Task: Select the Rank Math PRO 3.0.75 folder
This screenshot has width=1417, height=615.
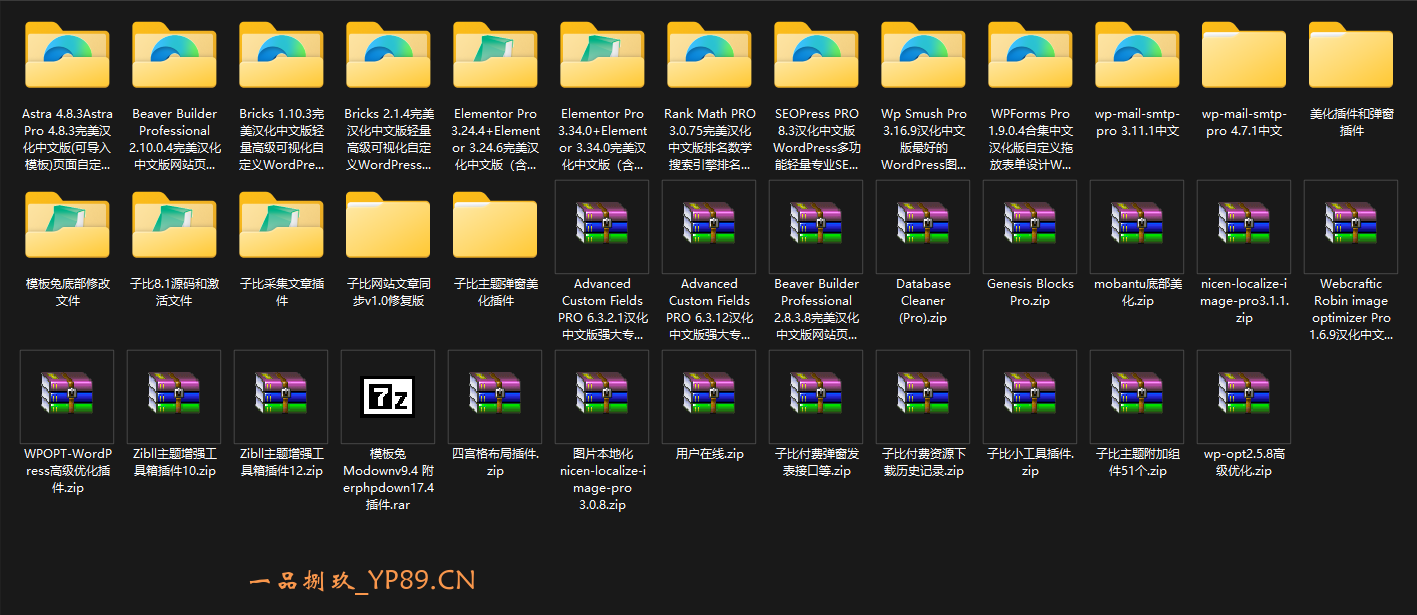Action: (709, 58)
